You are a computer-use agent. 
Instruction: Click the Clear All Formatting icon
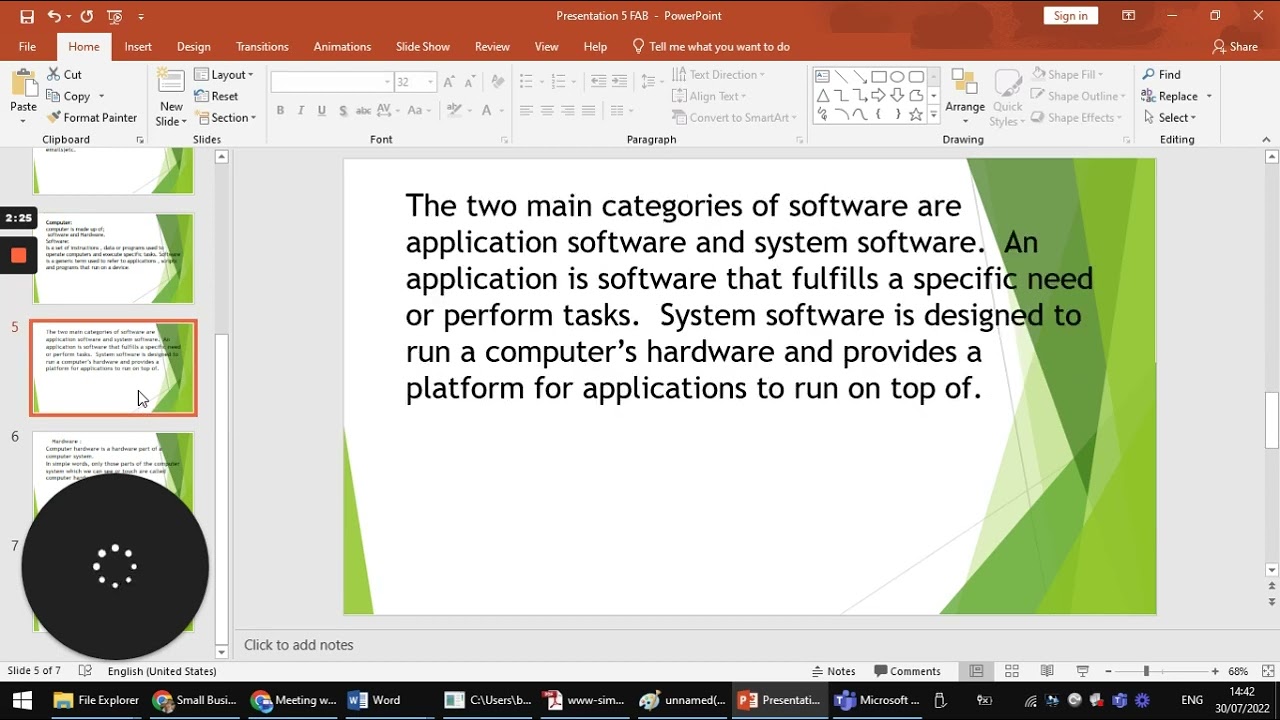[x=497, y=82]
